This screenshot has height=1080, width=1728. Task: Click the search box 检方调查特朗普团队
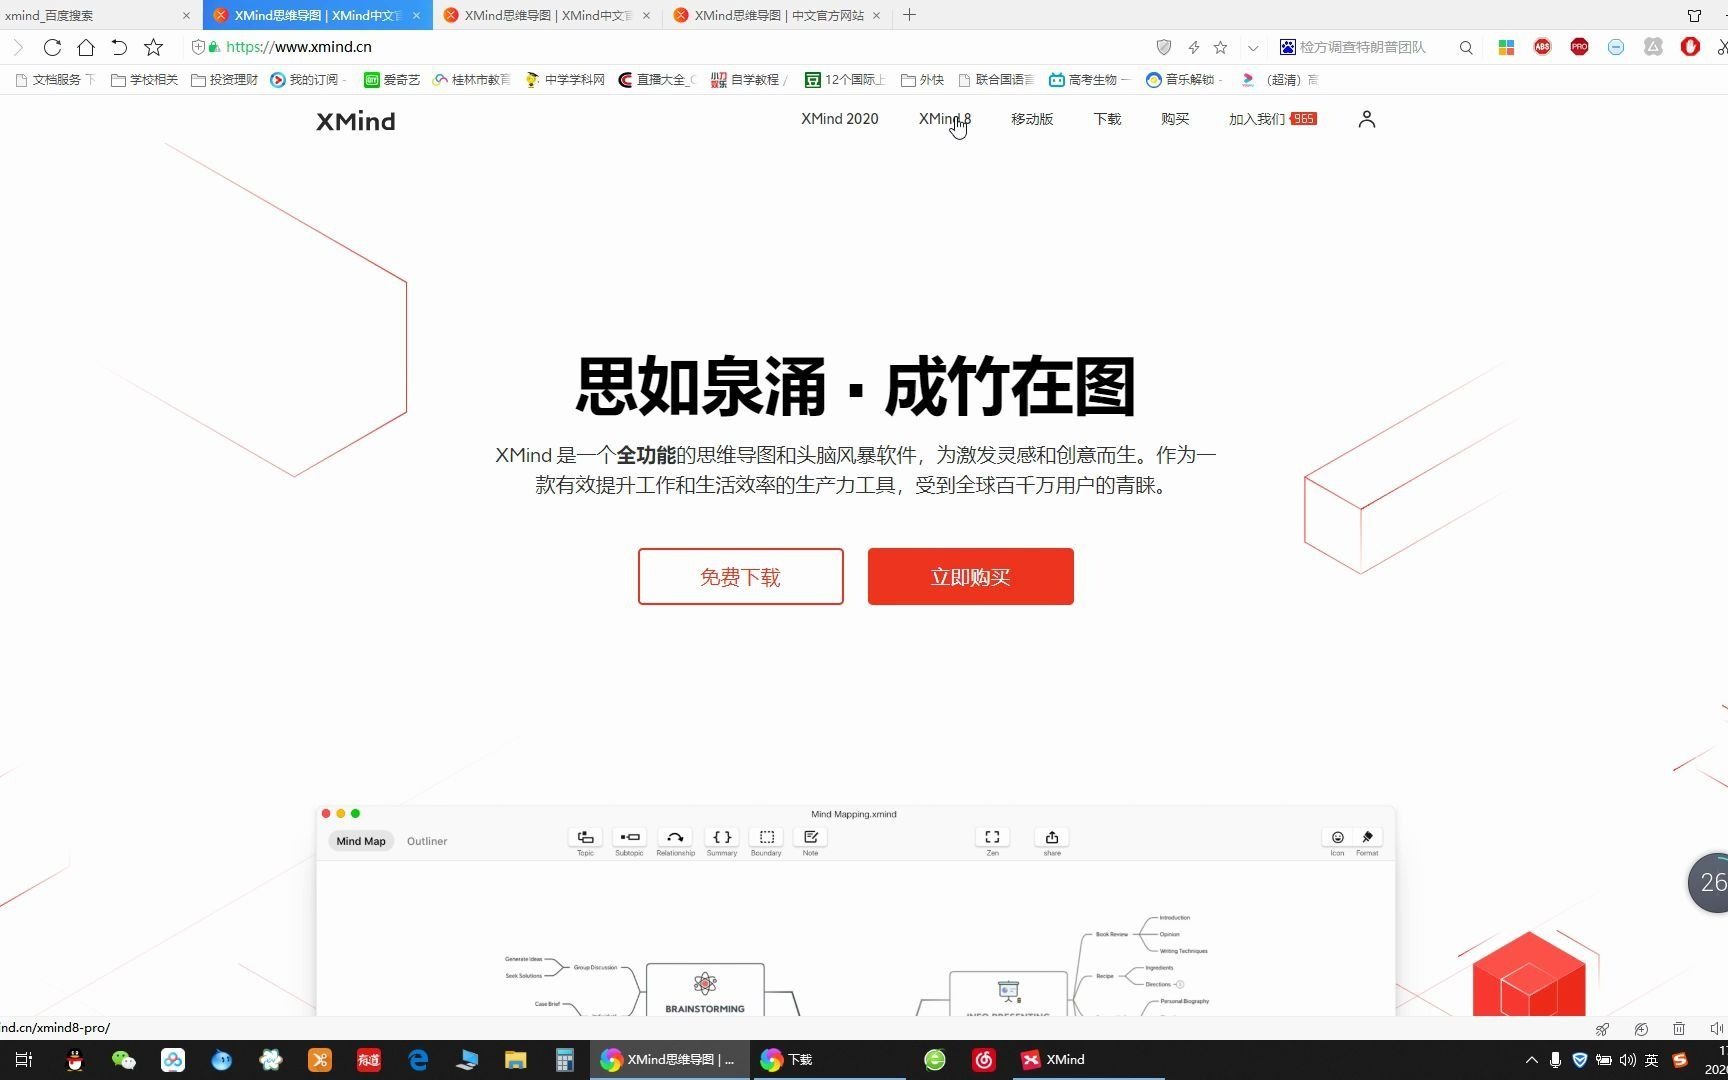pyautogui.click(x=1365, y=47)
